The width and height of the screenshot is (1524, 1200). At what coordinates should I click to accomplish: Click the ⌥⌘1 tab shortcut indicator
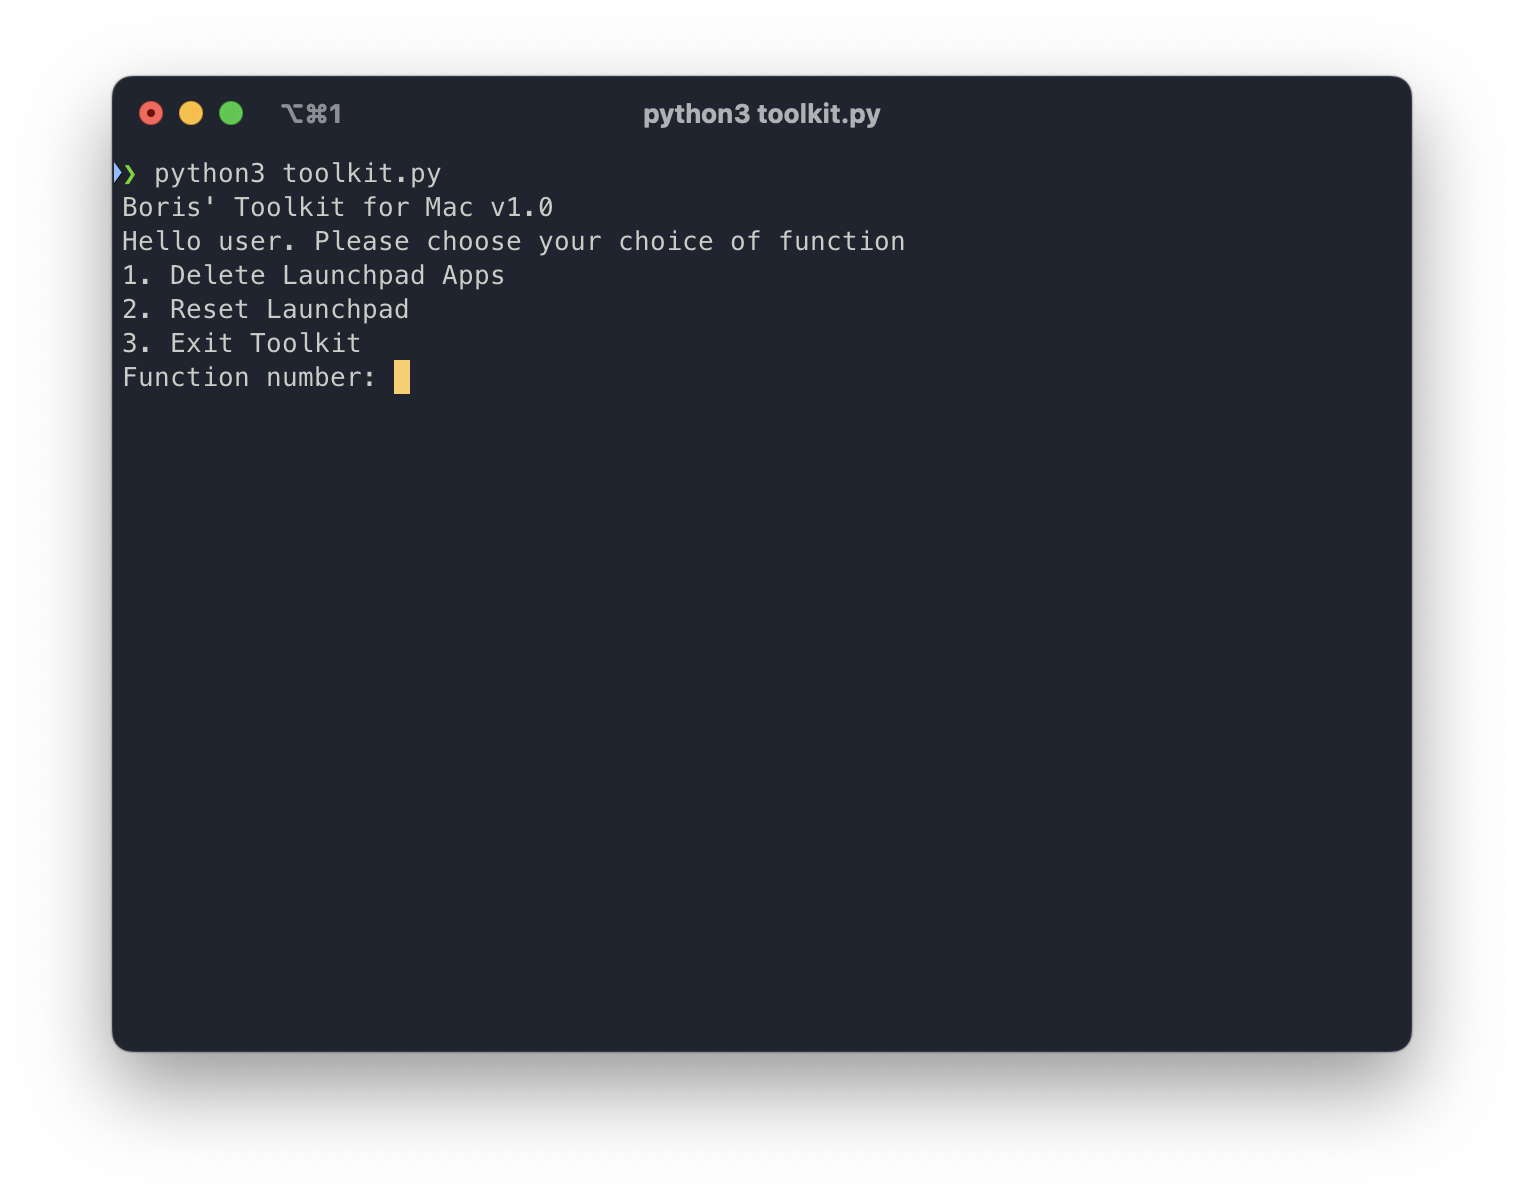pos(313,113)
